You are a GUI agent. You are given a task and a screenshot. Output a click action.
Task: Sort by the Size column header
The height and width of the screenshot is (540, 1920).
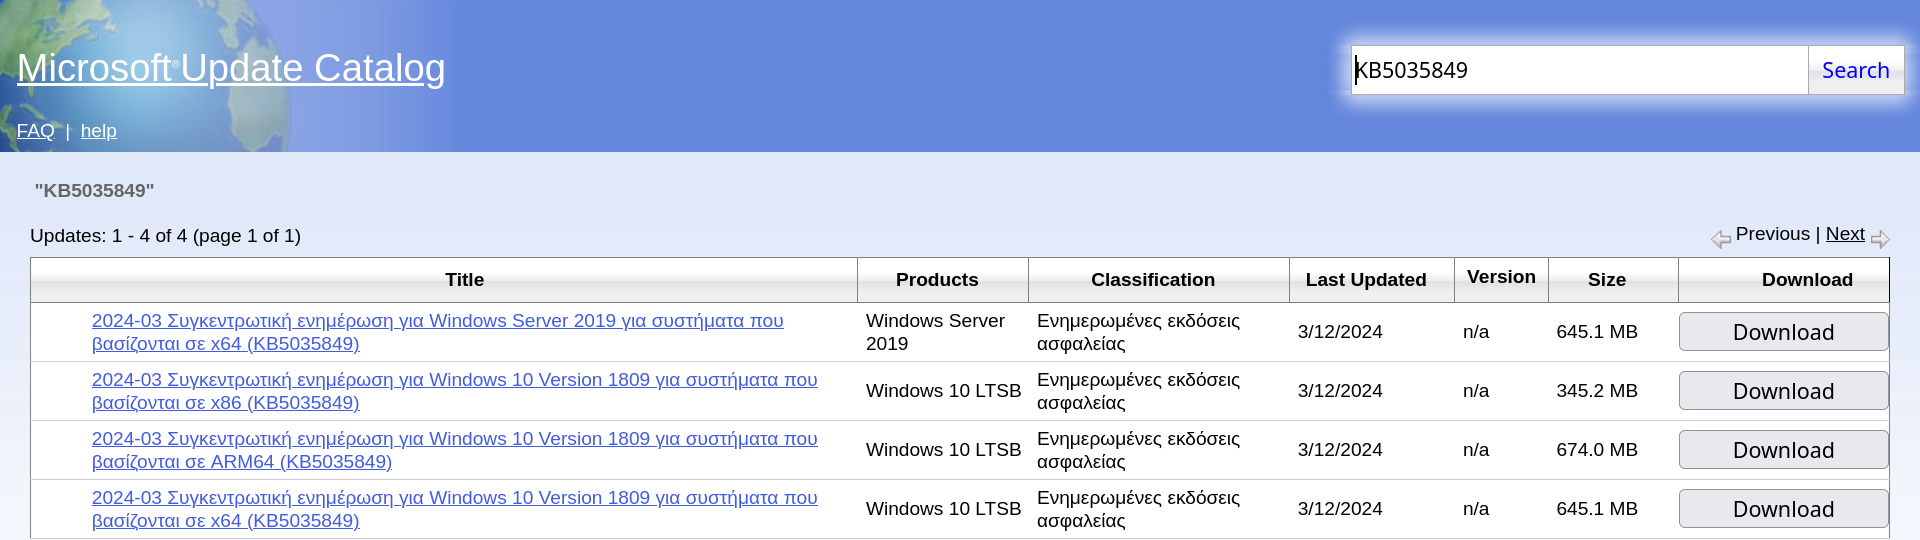coord(1607,280)
